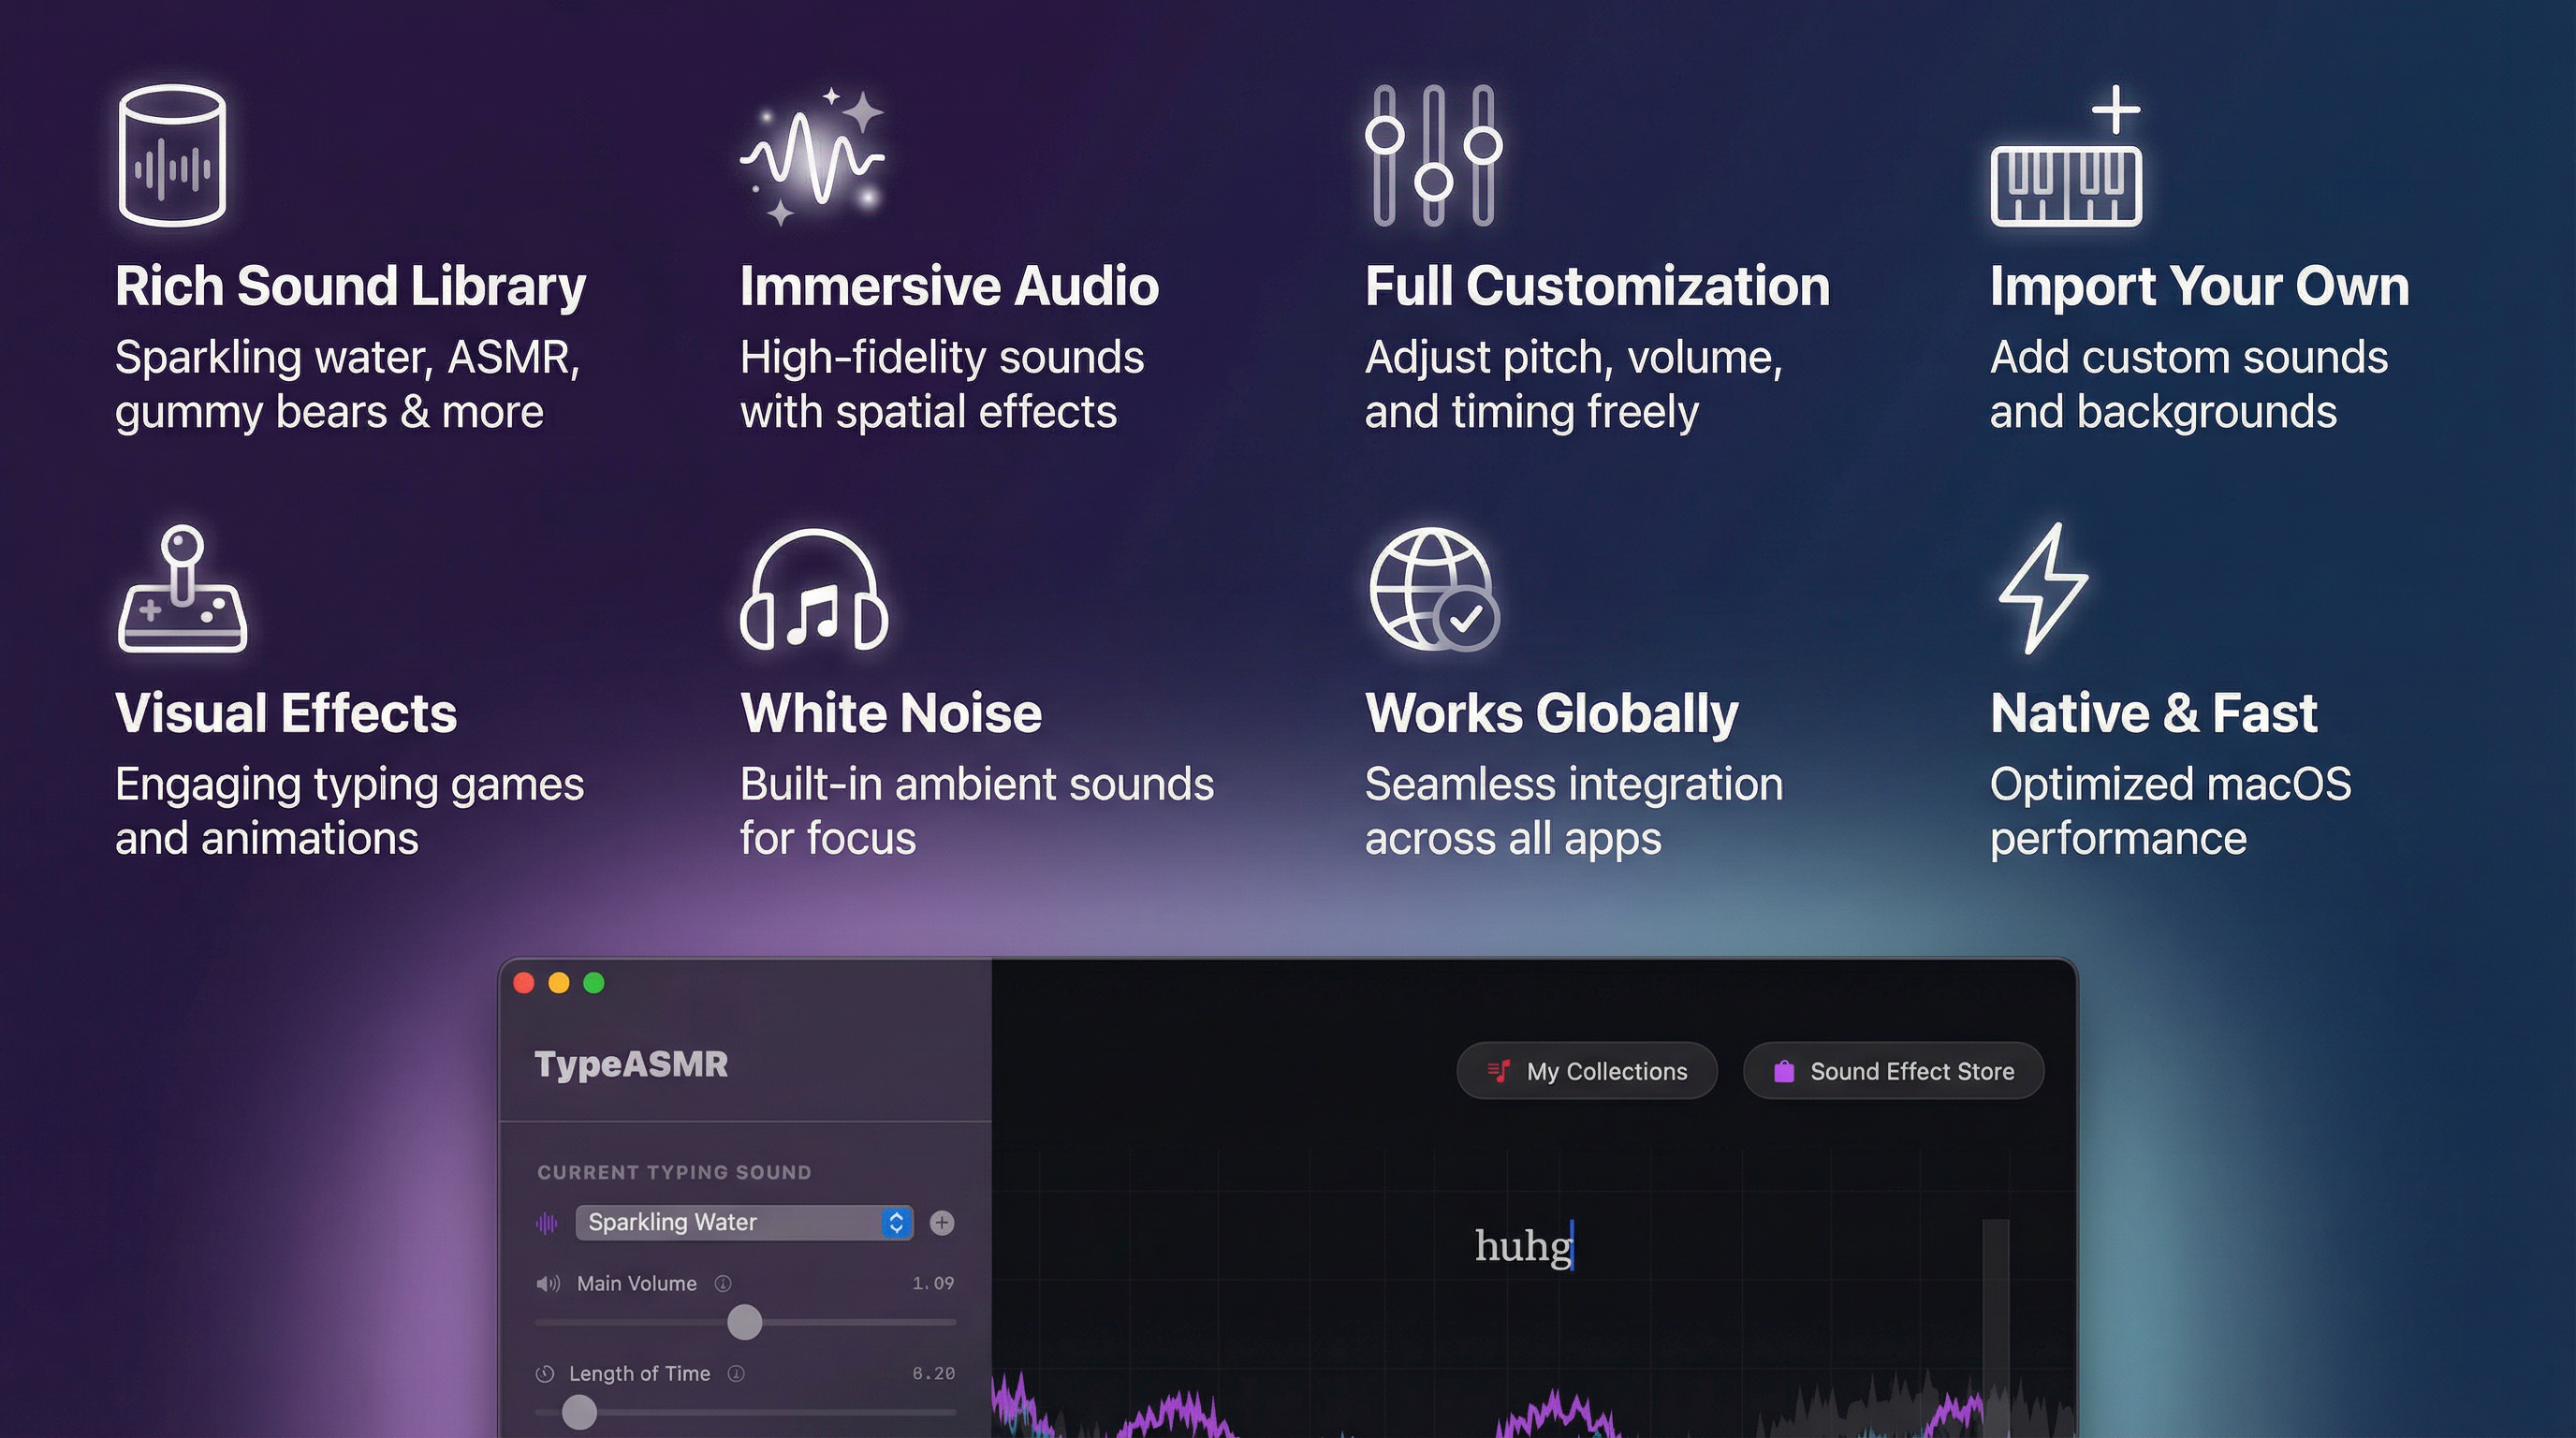Click the plus button to add a sound
This screenshot has height=1438, width=2576.
click(x=941, y=1222)
